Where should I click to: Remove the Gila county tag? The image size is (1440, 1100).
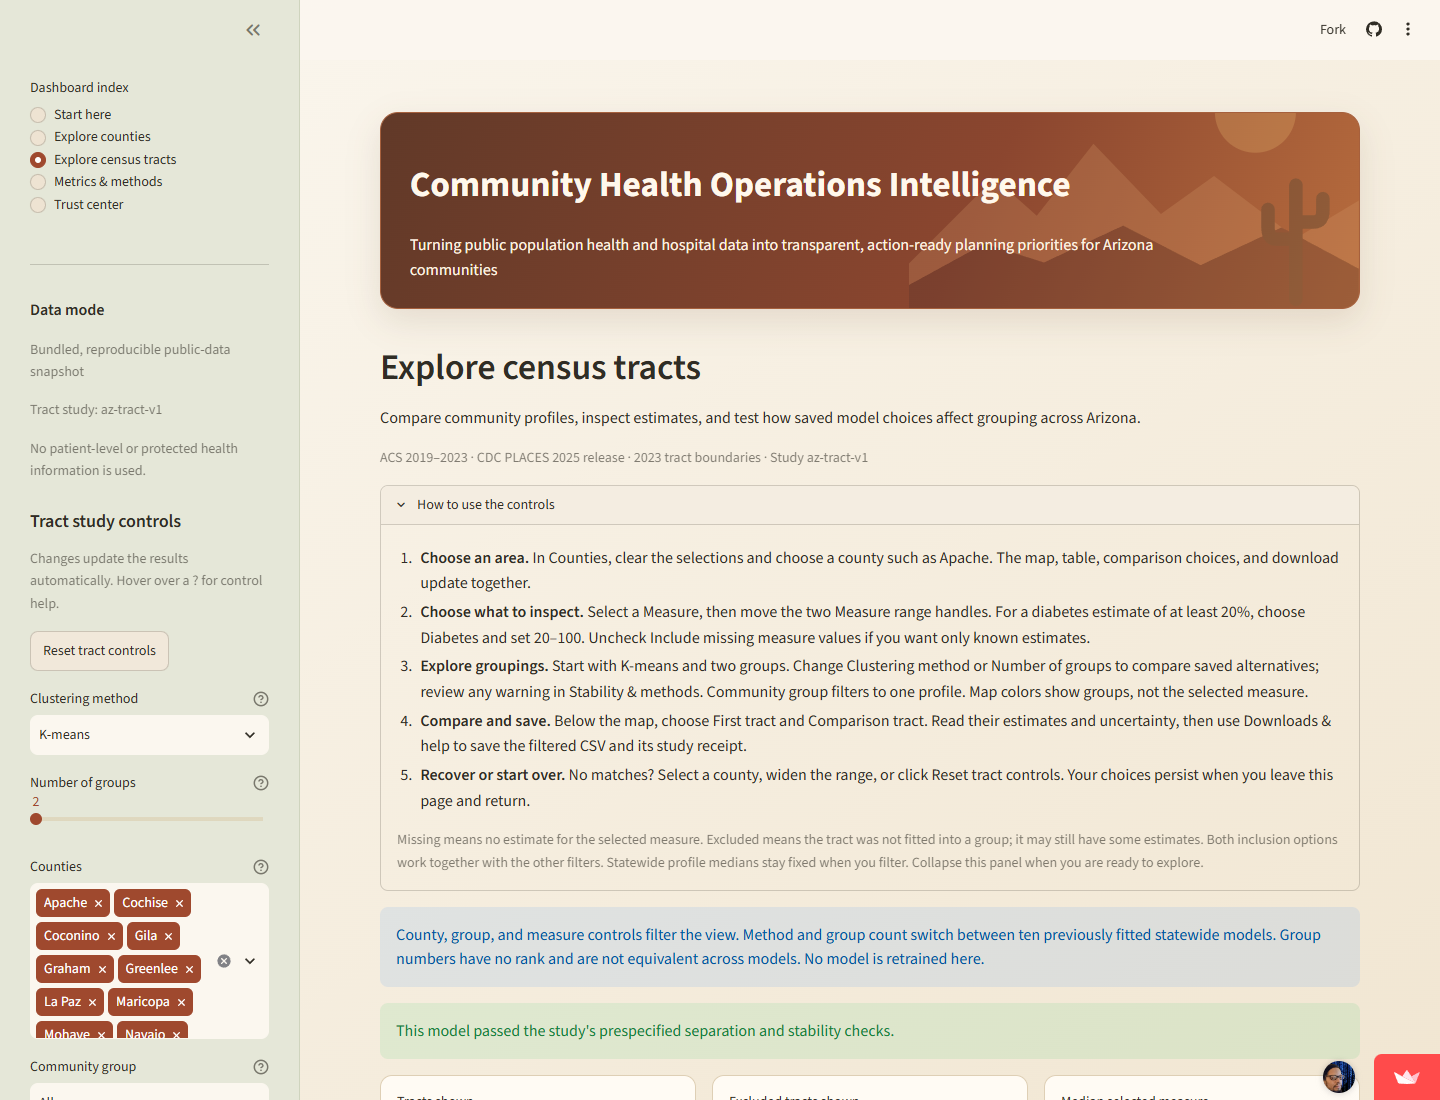pyautogui.click(x=168, y=936)
